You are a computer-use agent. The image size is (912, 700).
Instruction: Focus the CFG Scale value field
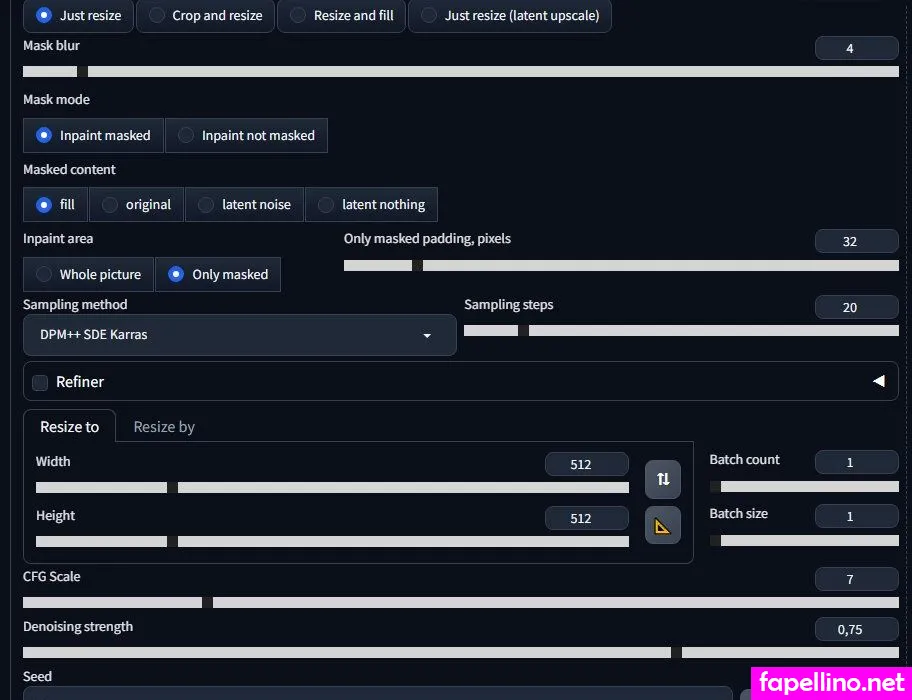click(x=857, y=579)
